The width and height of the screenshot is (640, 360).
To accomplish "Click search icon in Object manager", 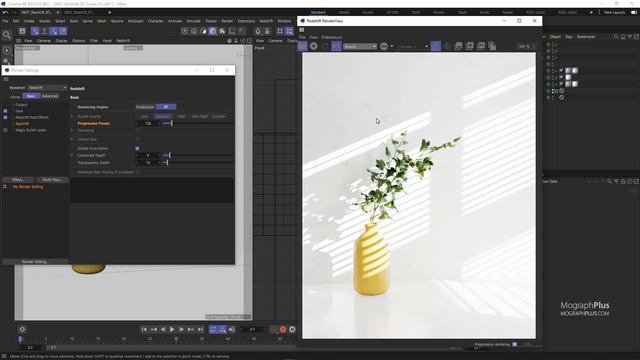I will pyautogui.click(x=616, y=37).
